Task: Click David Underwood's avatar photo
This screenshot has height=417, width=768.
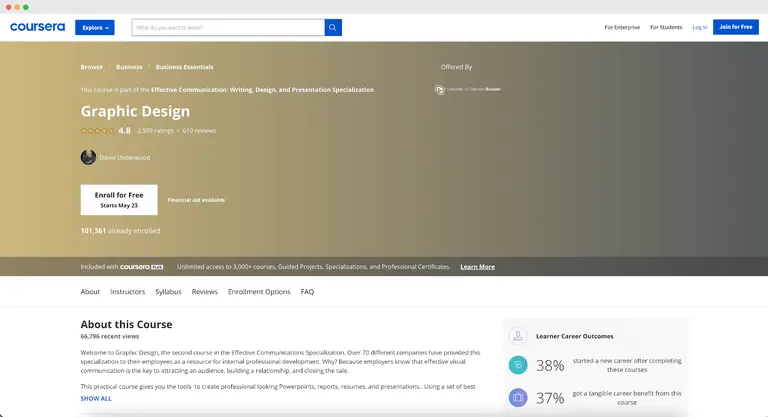Action: (x=88, y=157)
